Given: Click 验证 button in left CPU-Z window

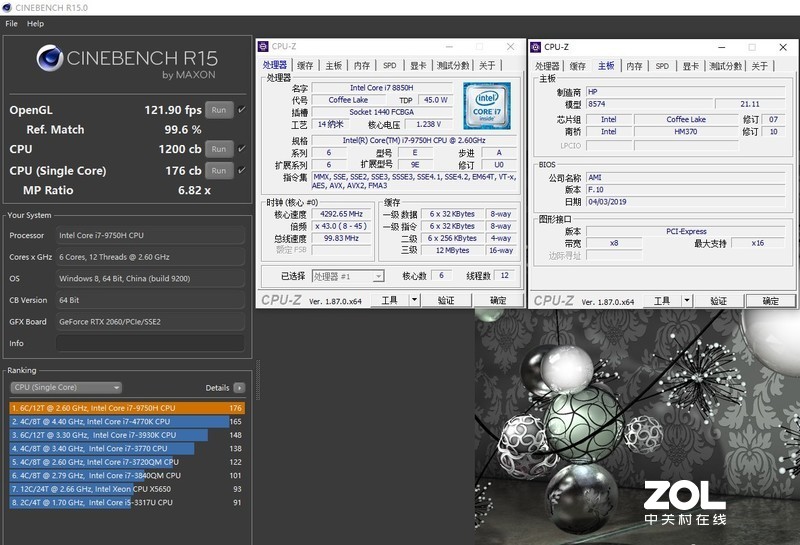Looking at the screenshot, I should tap(446, 301).
